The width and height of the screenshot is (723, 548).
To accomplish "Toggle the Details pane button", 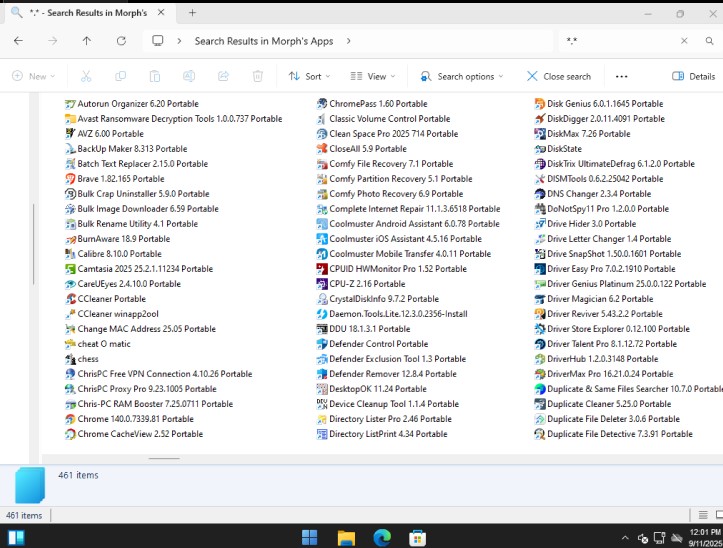I will (693, 76).
